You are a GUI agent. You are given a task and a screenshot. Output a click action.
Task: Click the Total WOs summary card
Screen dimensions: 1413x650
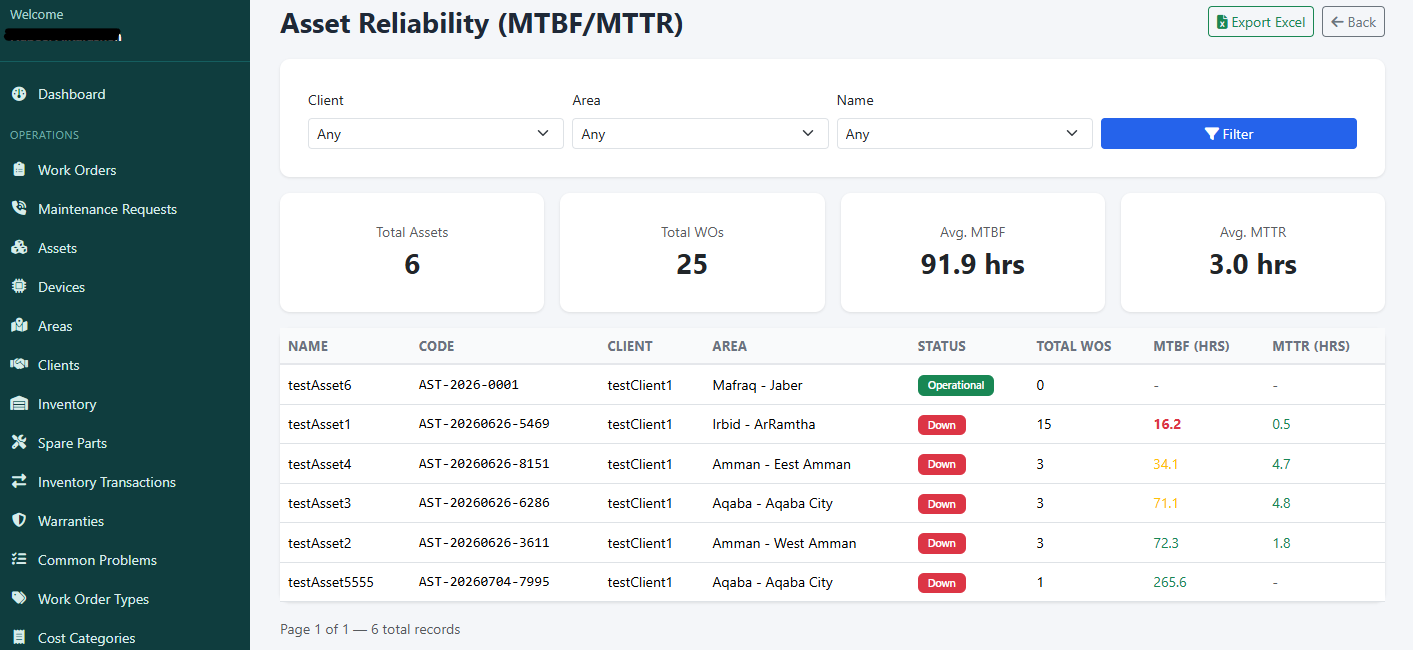point(692,252)
